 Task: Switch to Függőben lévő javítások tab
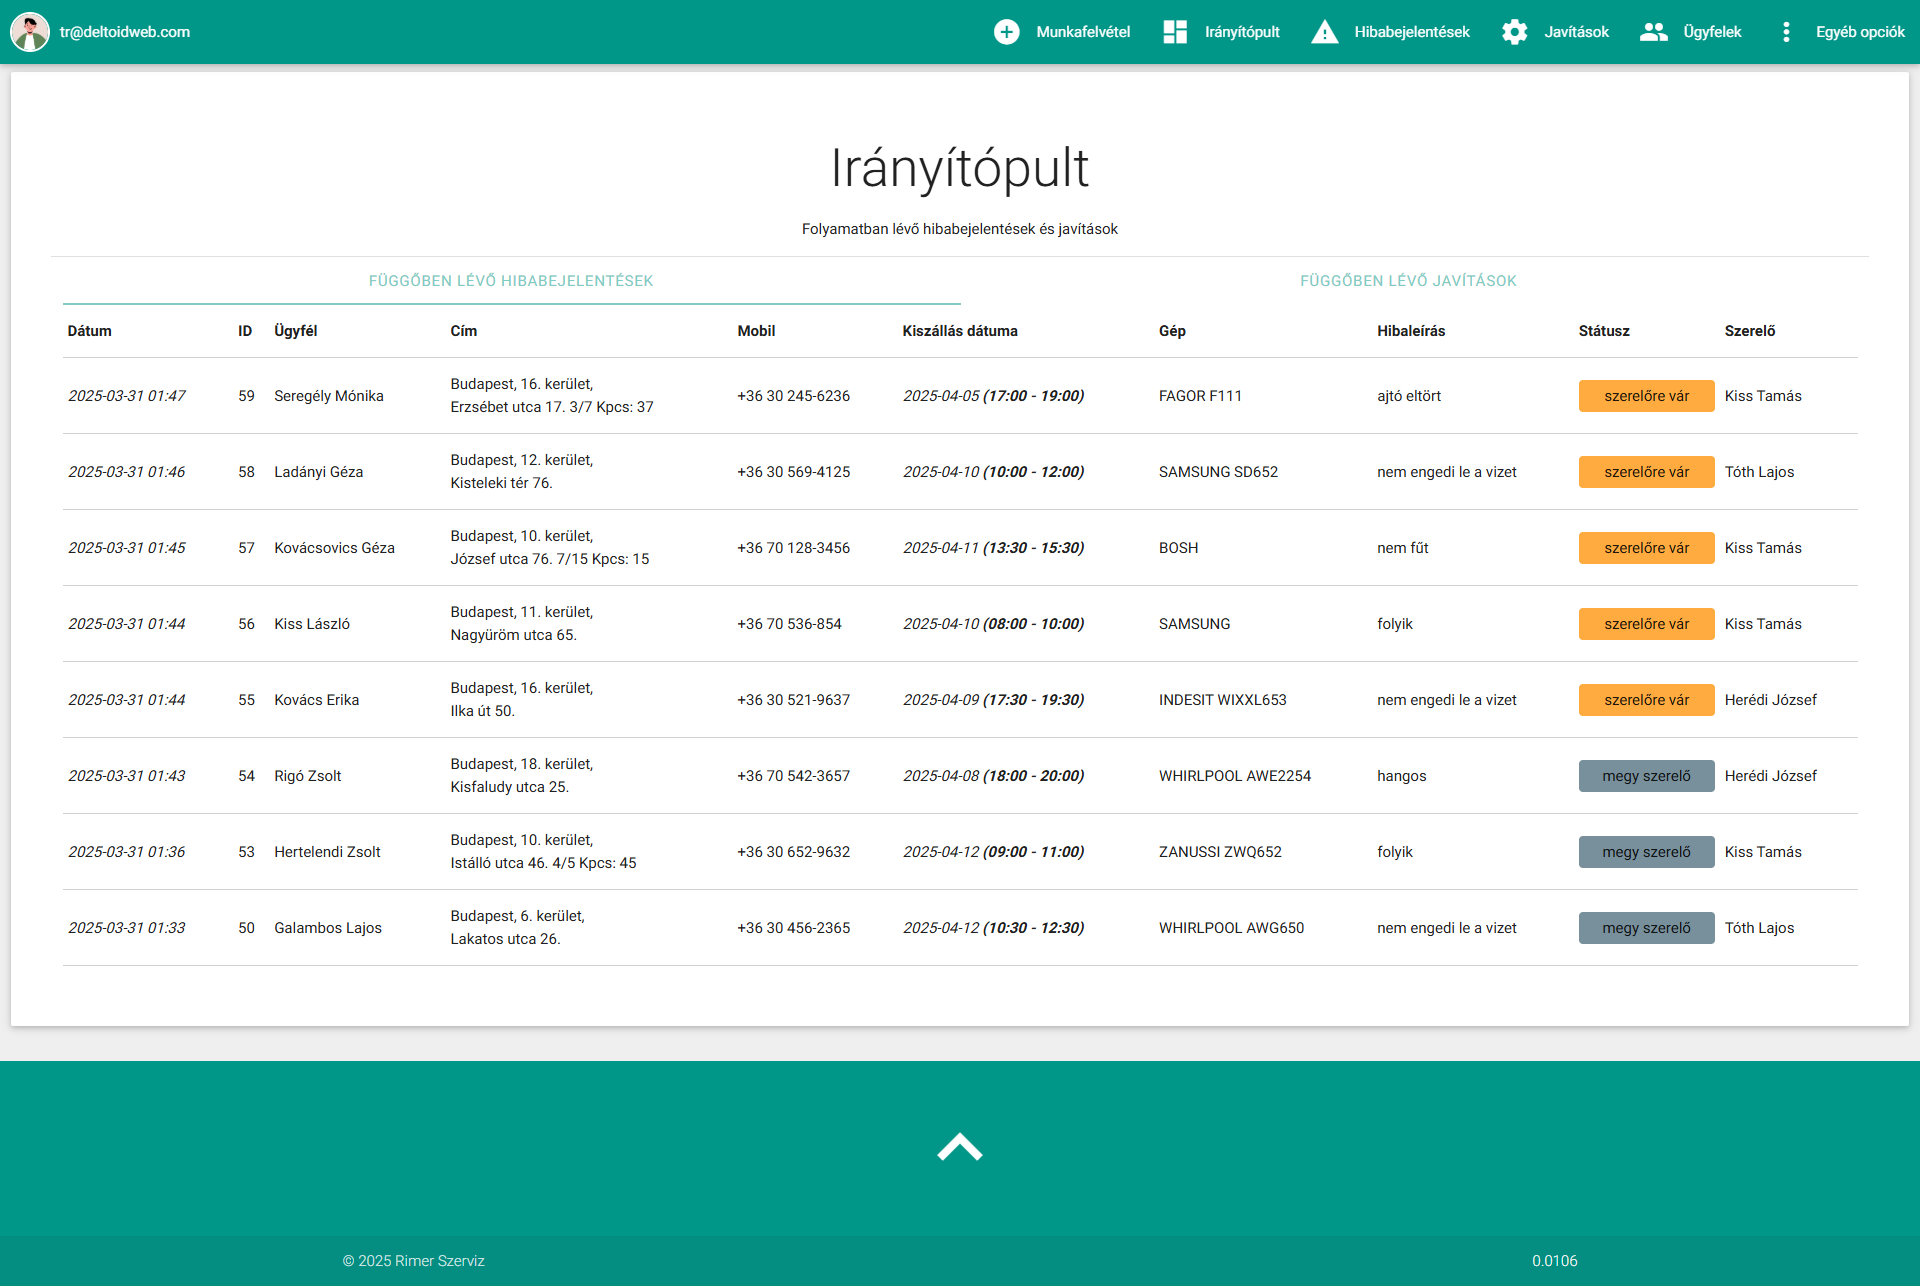coord(1408,281)
